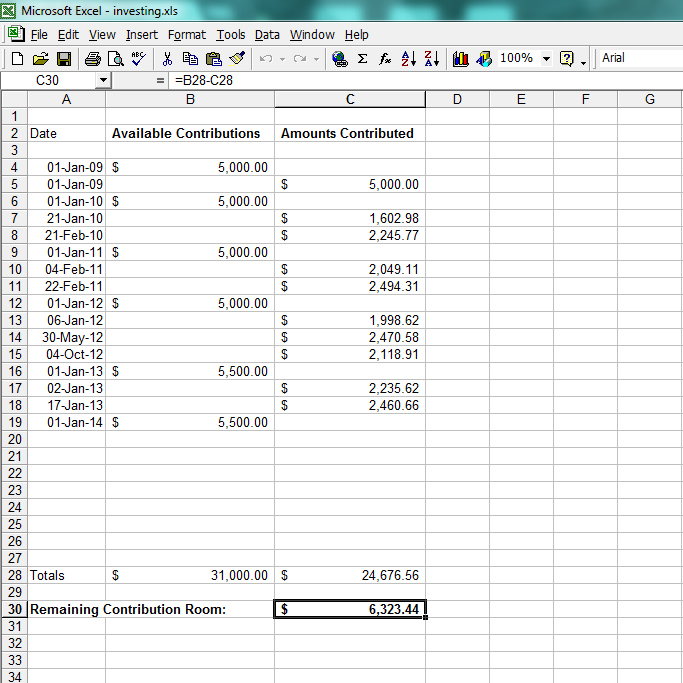The image size is (683, 683).
Task: Select row 30 header
Action: [14, 609]
